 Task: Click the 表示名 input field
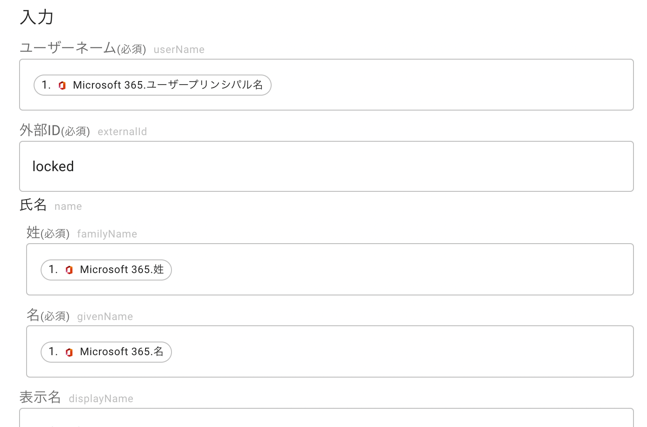(326, 418)
